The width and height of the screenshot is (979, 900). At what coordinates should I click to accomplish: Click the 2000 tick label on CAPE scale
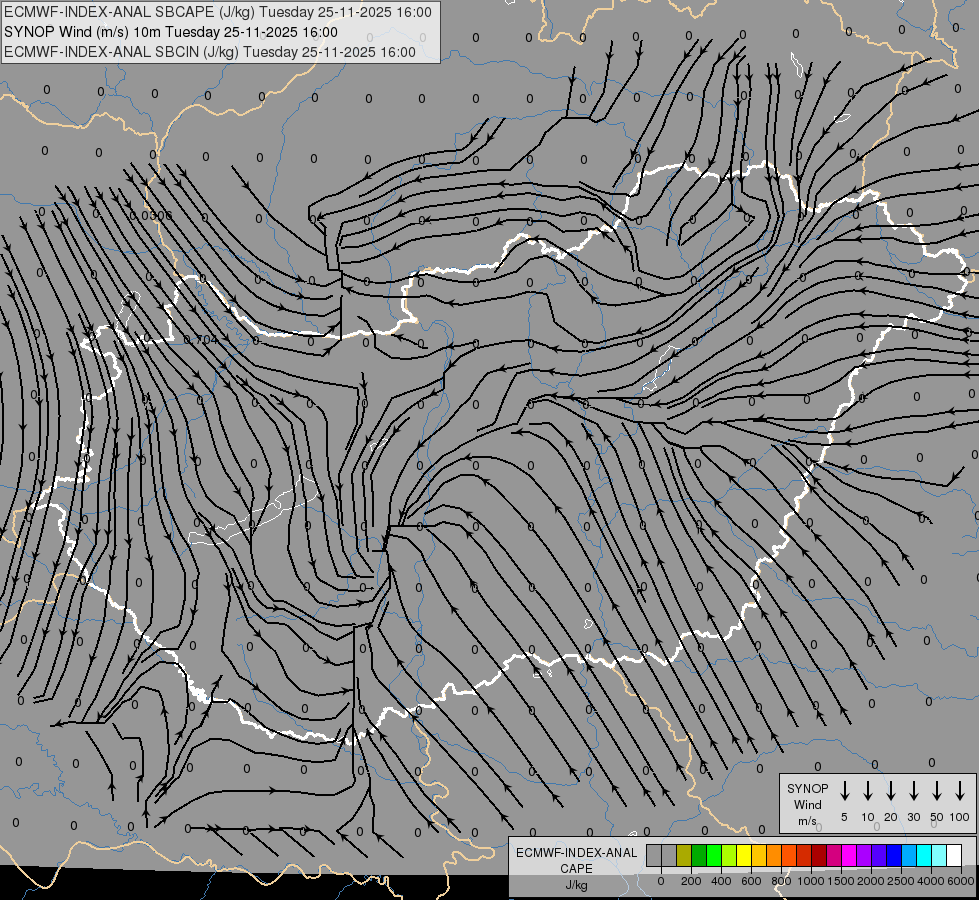(871, 881)
